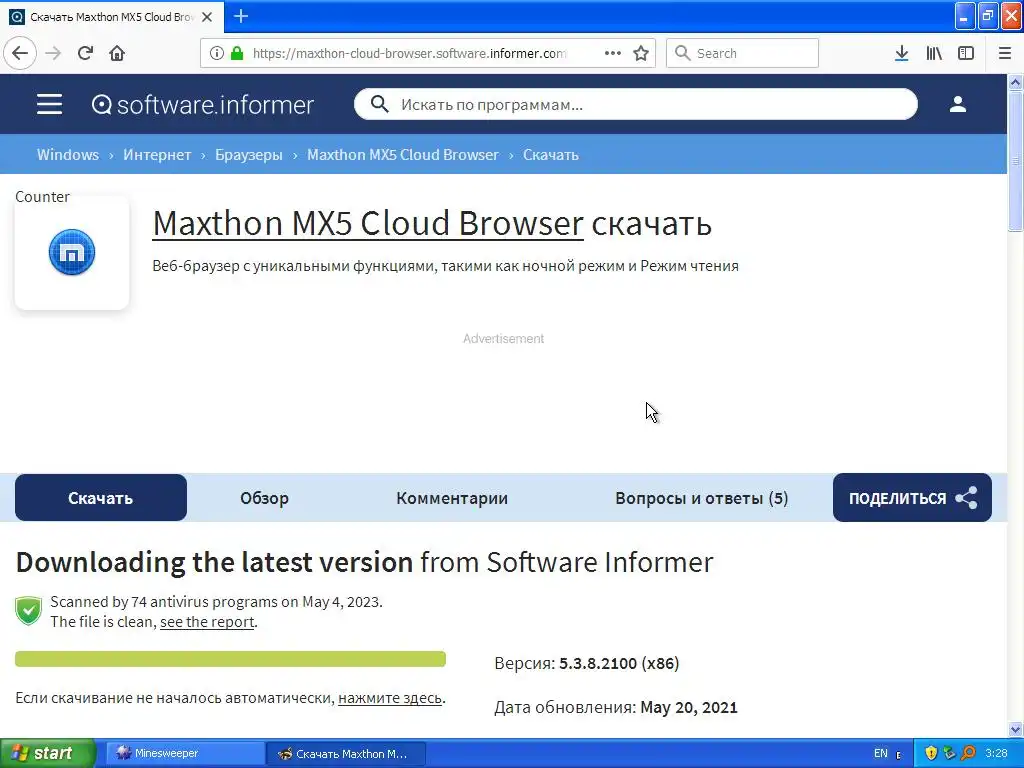
Task: Select the Скачать tab
Action: point(101,498)
